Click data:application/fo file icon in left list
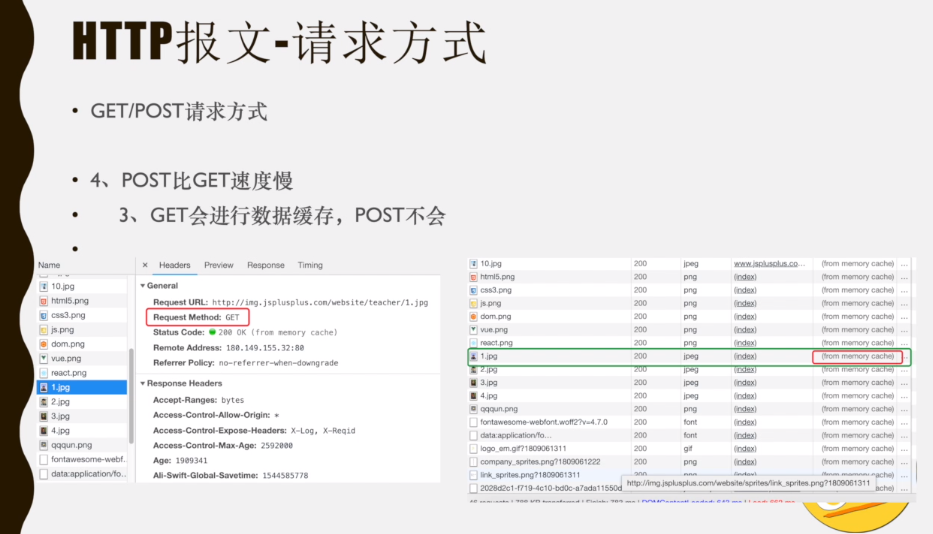The height and width of the screenshot is (534, 933). coord(43,474)
